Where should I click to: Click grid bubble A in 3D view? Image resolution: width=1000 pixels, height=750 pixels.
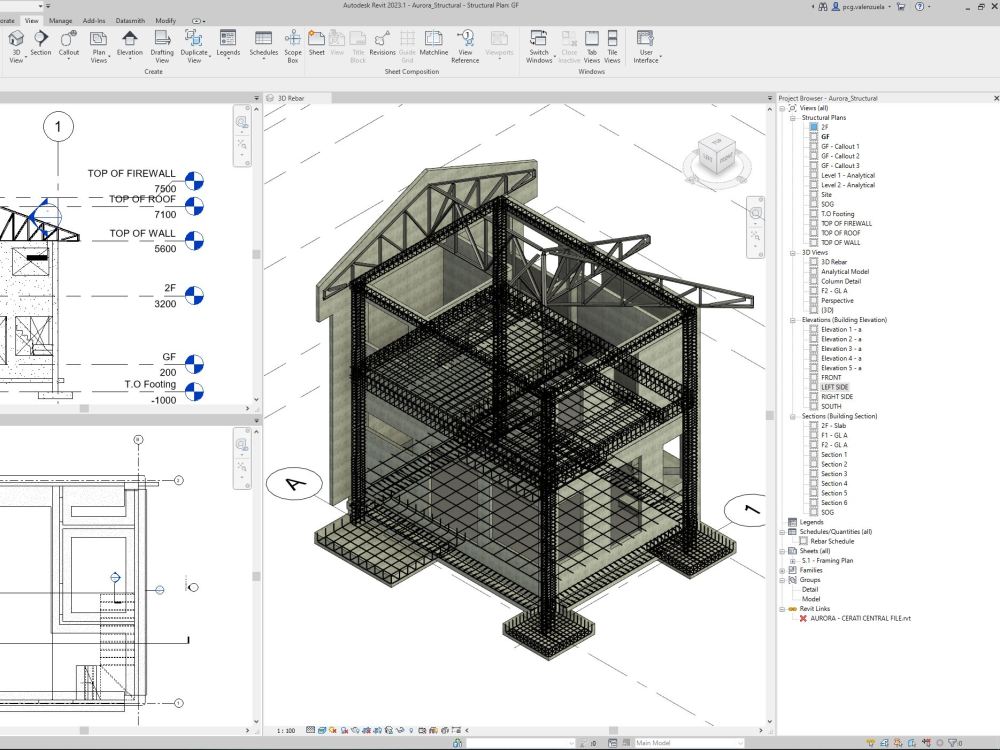pos(294,484)
